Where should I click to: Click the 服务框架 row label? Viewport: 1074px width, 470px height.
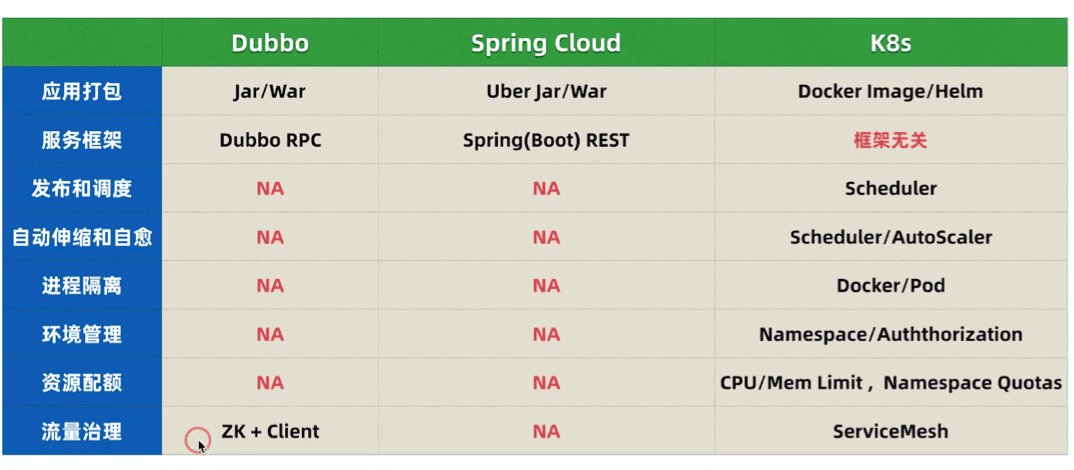pos(82,140)
